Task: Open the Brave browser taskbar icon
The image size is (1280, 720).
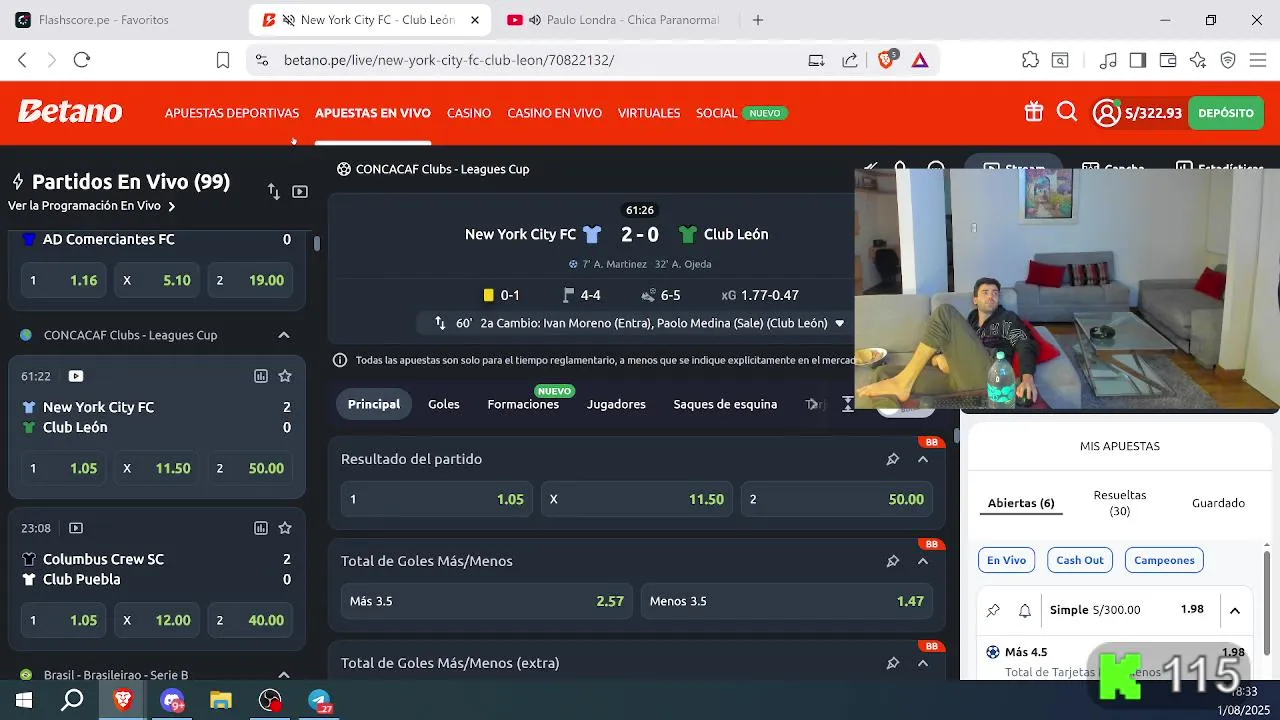Action: 123,700
